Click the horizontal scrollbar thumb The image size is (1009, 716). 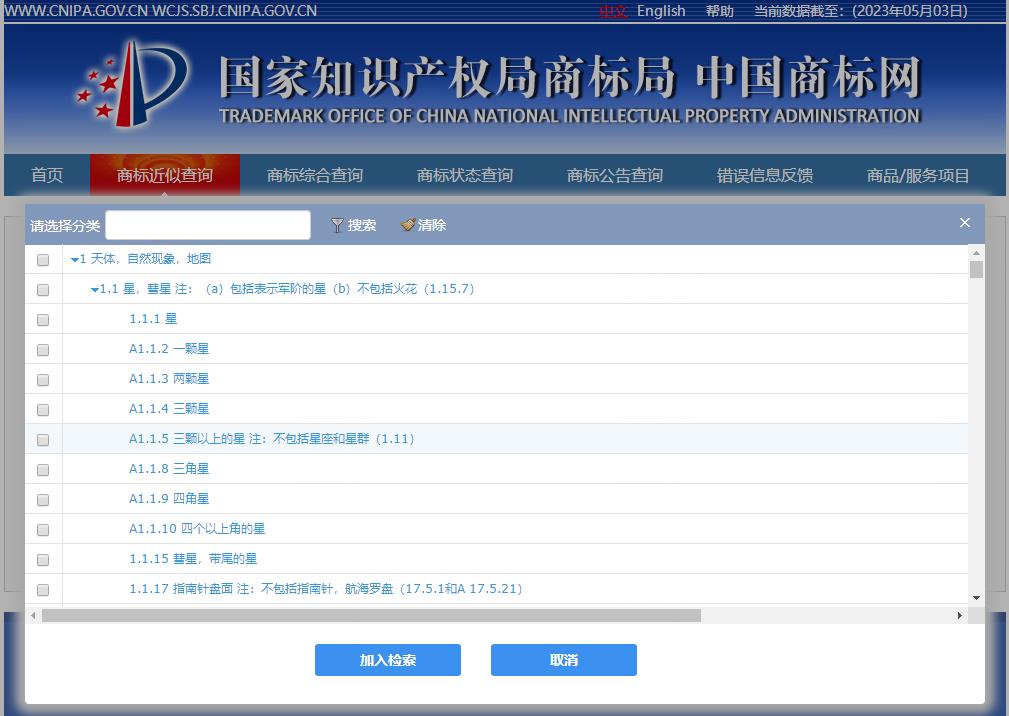371,616
